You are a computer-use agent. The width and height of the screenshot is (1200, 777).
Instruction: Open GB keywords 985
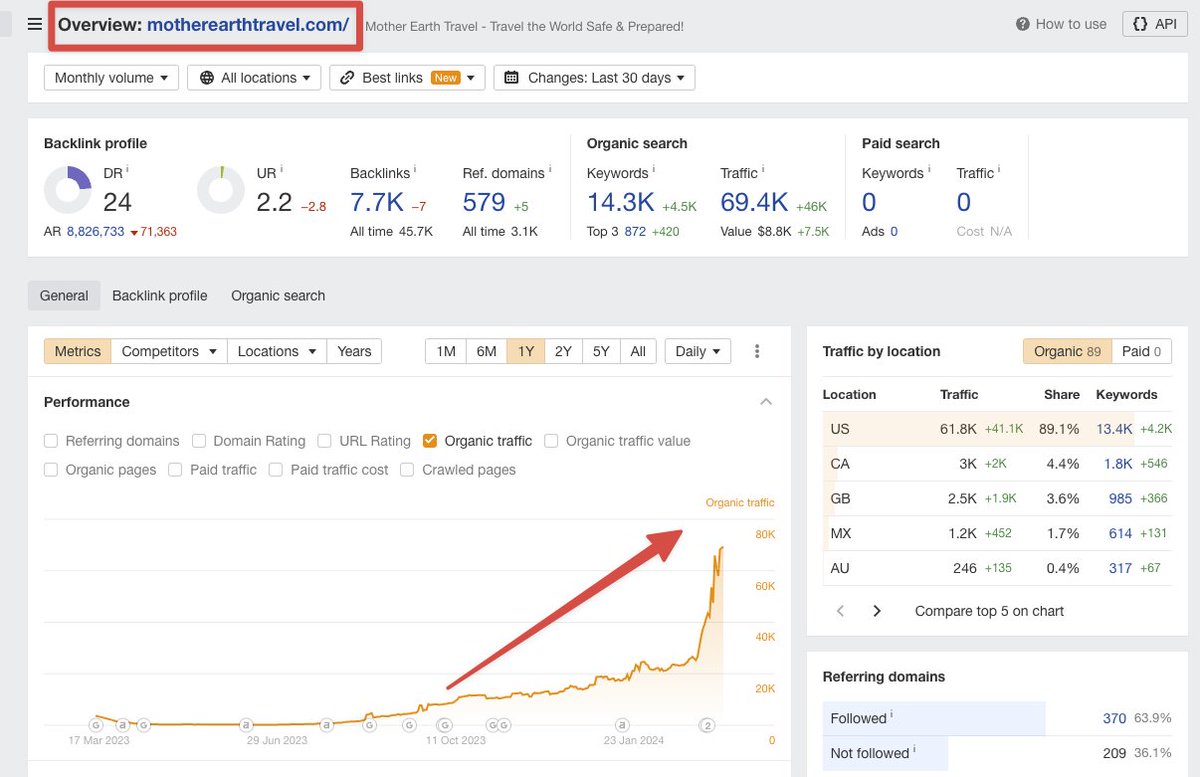pos(1120,499)
